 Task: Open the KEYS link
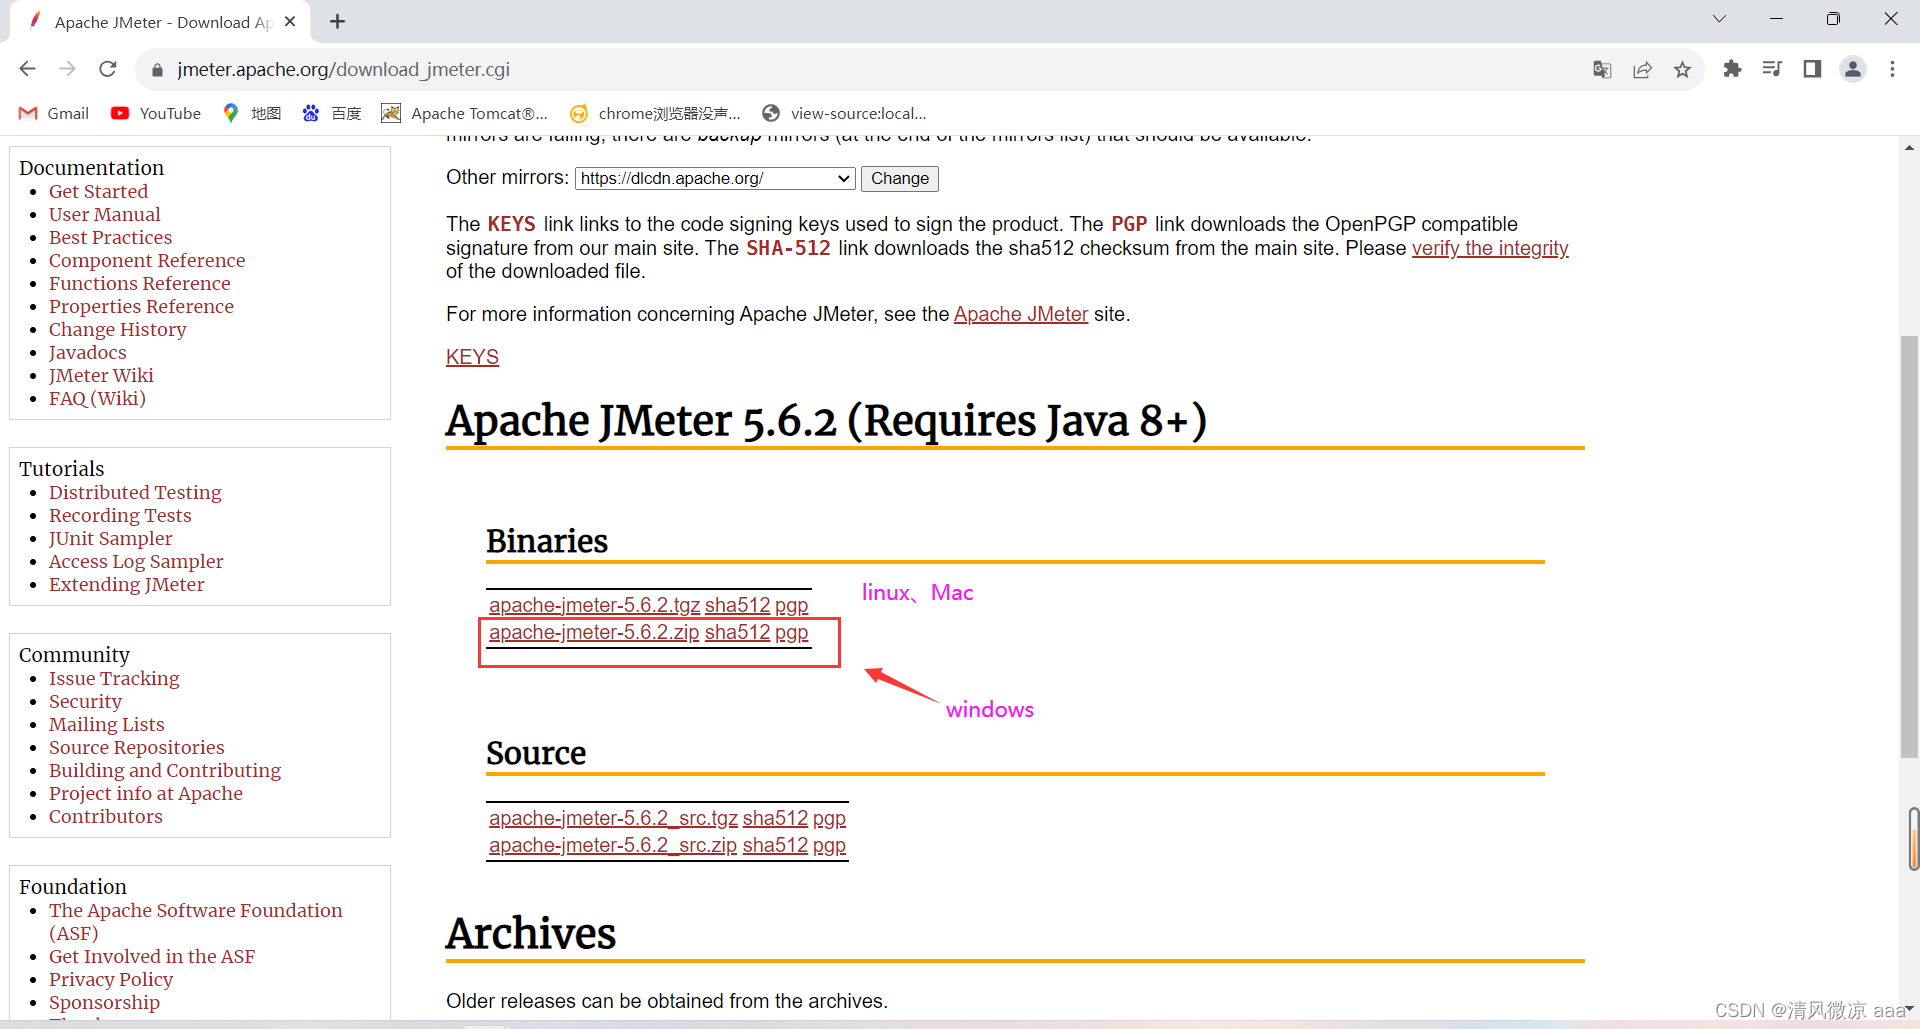click(472, 357)
